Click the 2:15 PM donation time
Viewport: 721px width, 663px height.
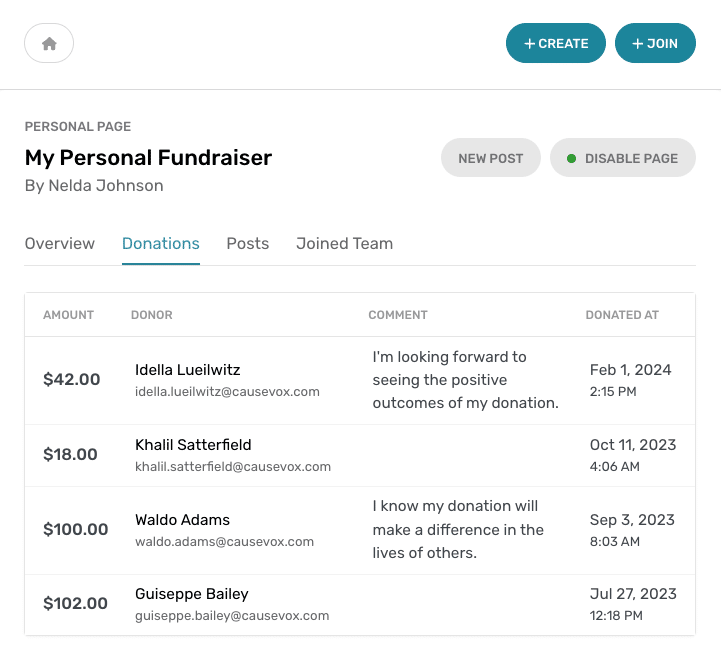click(613, 392)
